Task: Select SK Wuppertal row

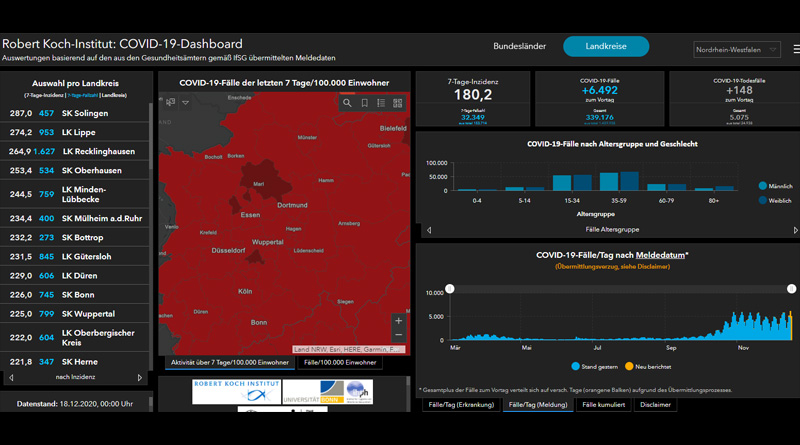Action: [74, 314]
